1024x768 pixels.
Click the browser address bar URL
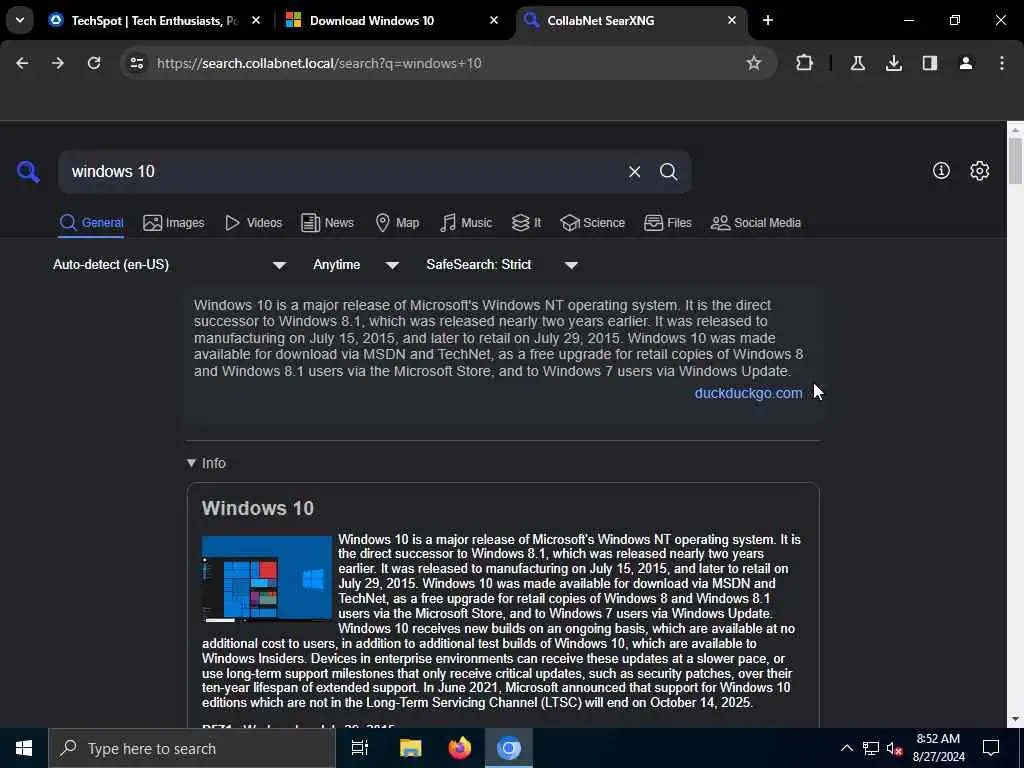[319, 63]
